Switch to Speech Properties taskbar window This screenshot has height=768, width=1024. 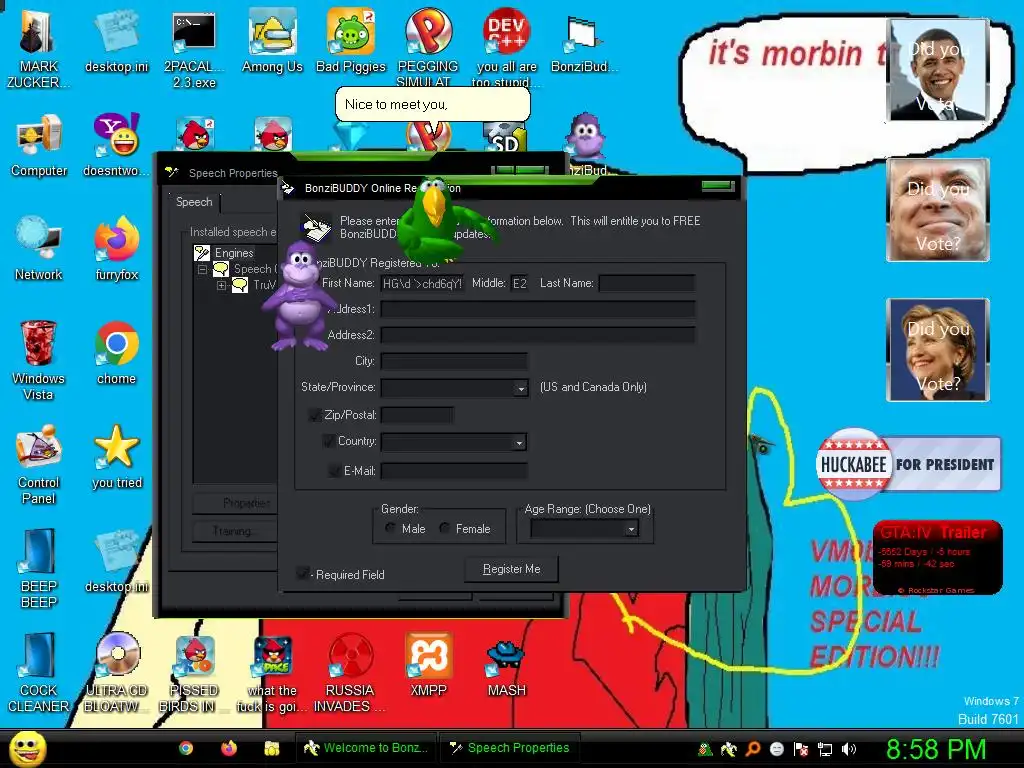coord(509,748)
